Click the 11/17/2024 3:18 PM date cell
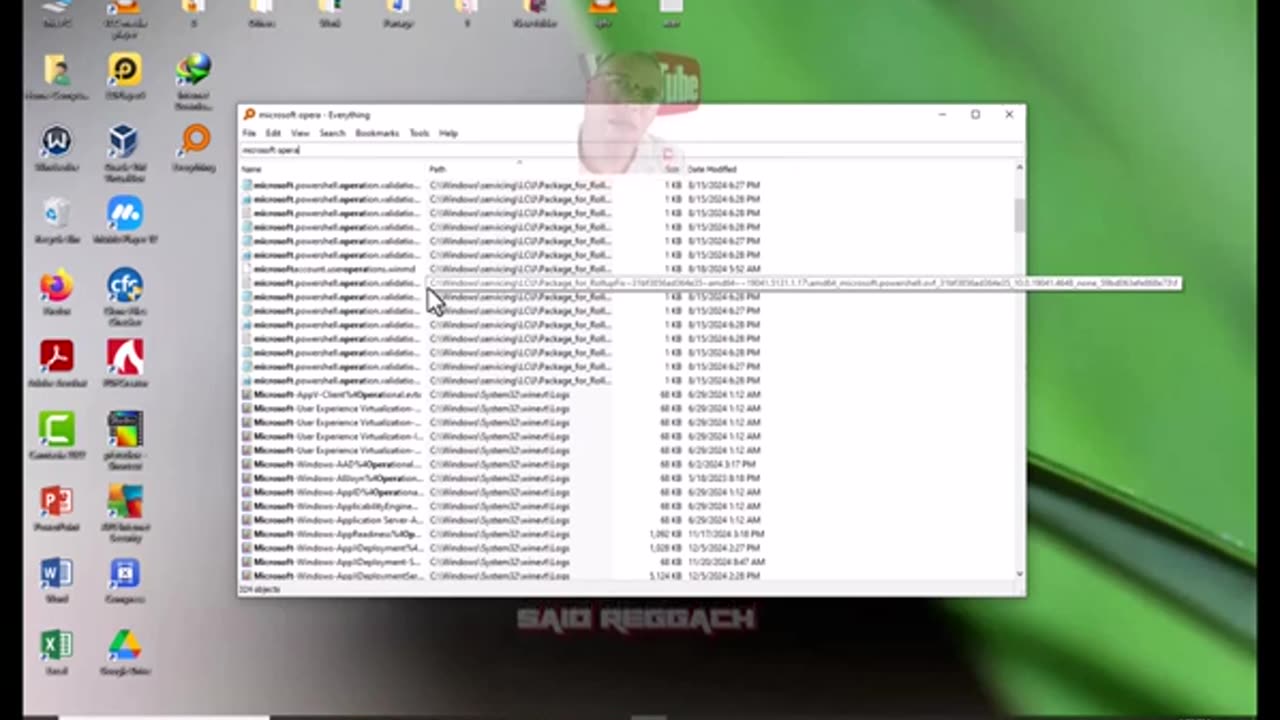 tap(726, 535)
